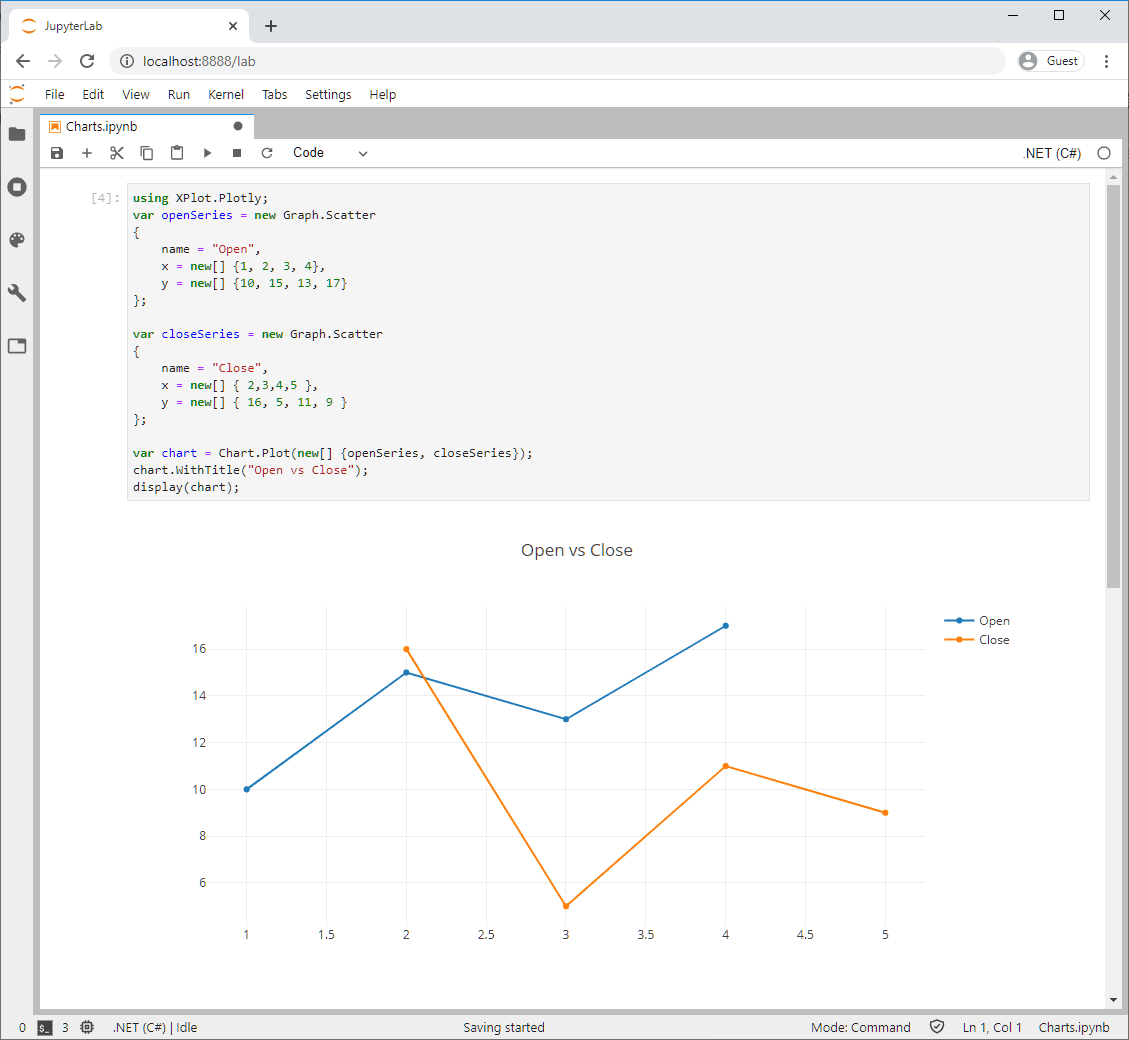The width and height of the screenshot is (1129, 1040).
Task: Open the cell type Code dropdown
Action: coord(330,153)
